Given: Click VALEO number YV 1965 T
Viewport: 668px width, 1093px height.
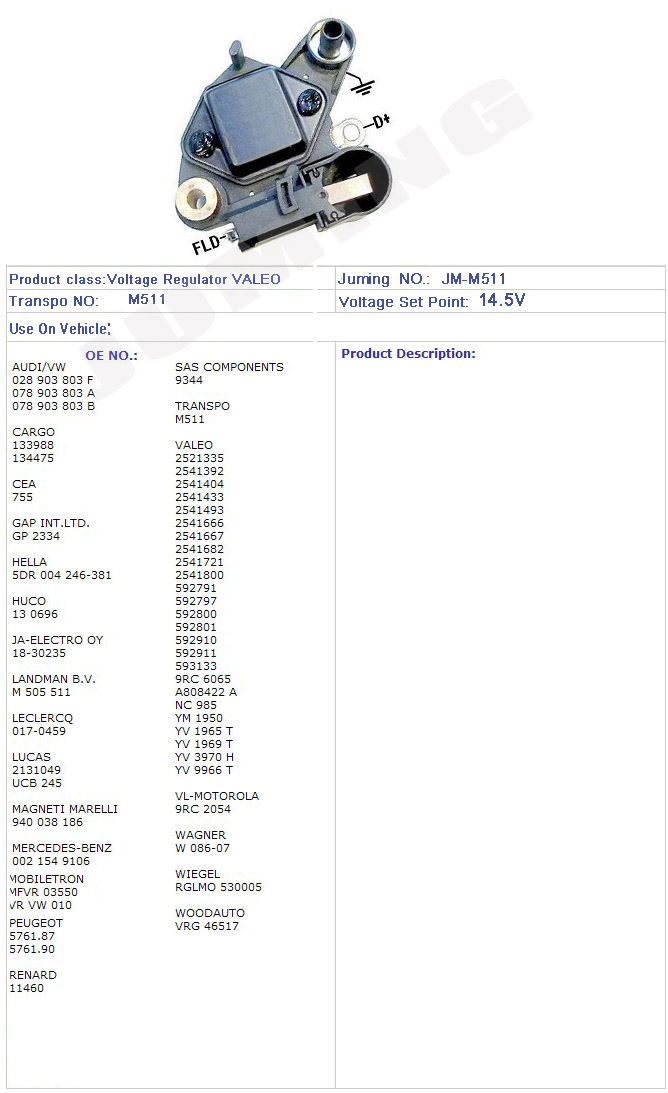Looking at the screenshot, I should click(x=204, y=731).
